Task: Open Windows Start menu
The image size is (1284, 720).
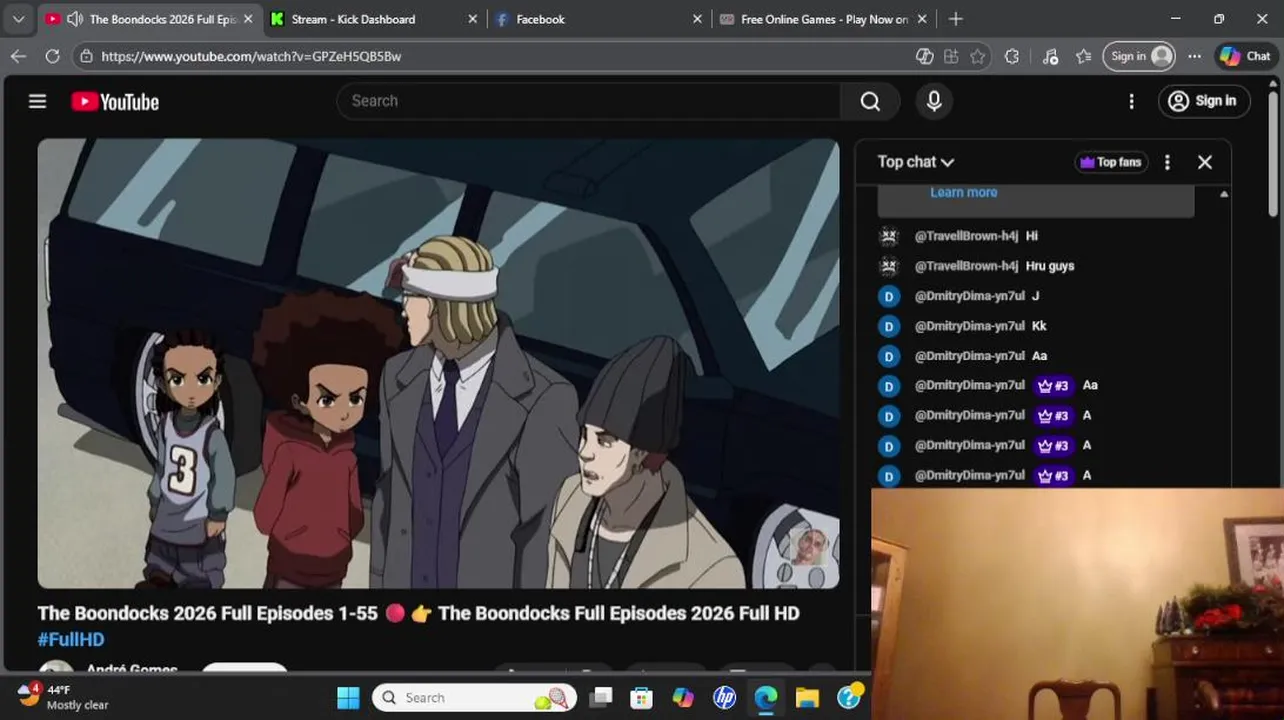Action: 347,698
